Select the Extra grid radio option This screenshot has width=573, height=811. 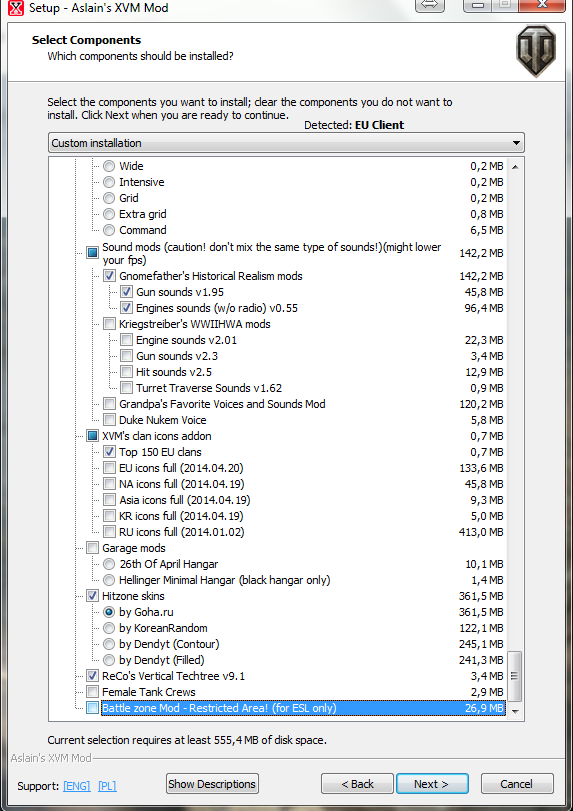pos(109,214)
